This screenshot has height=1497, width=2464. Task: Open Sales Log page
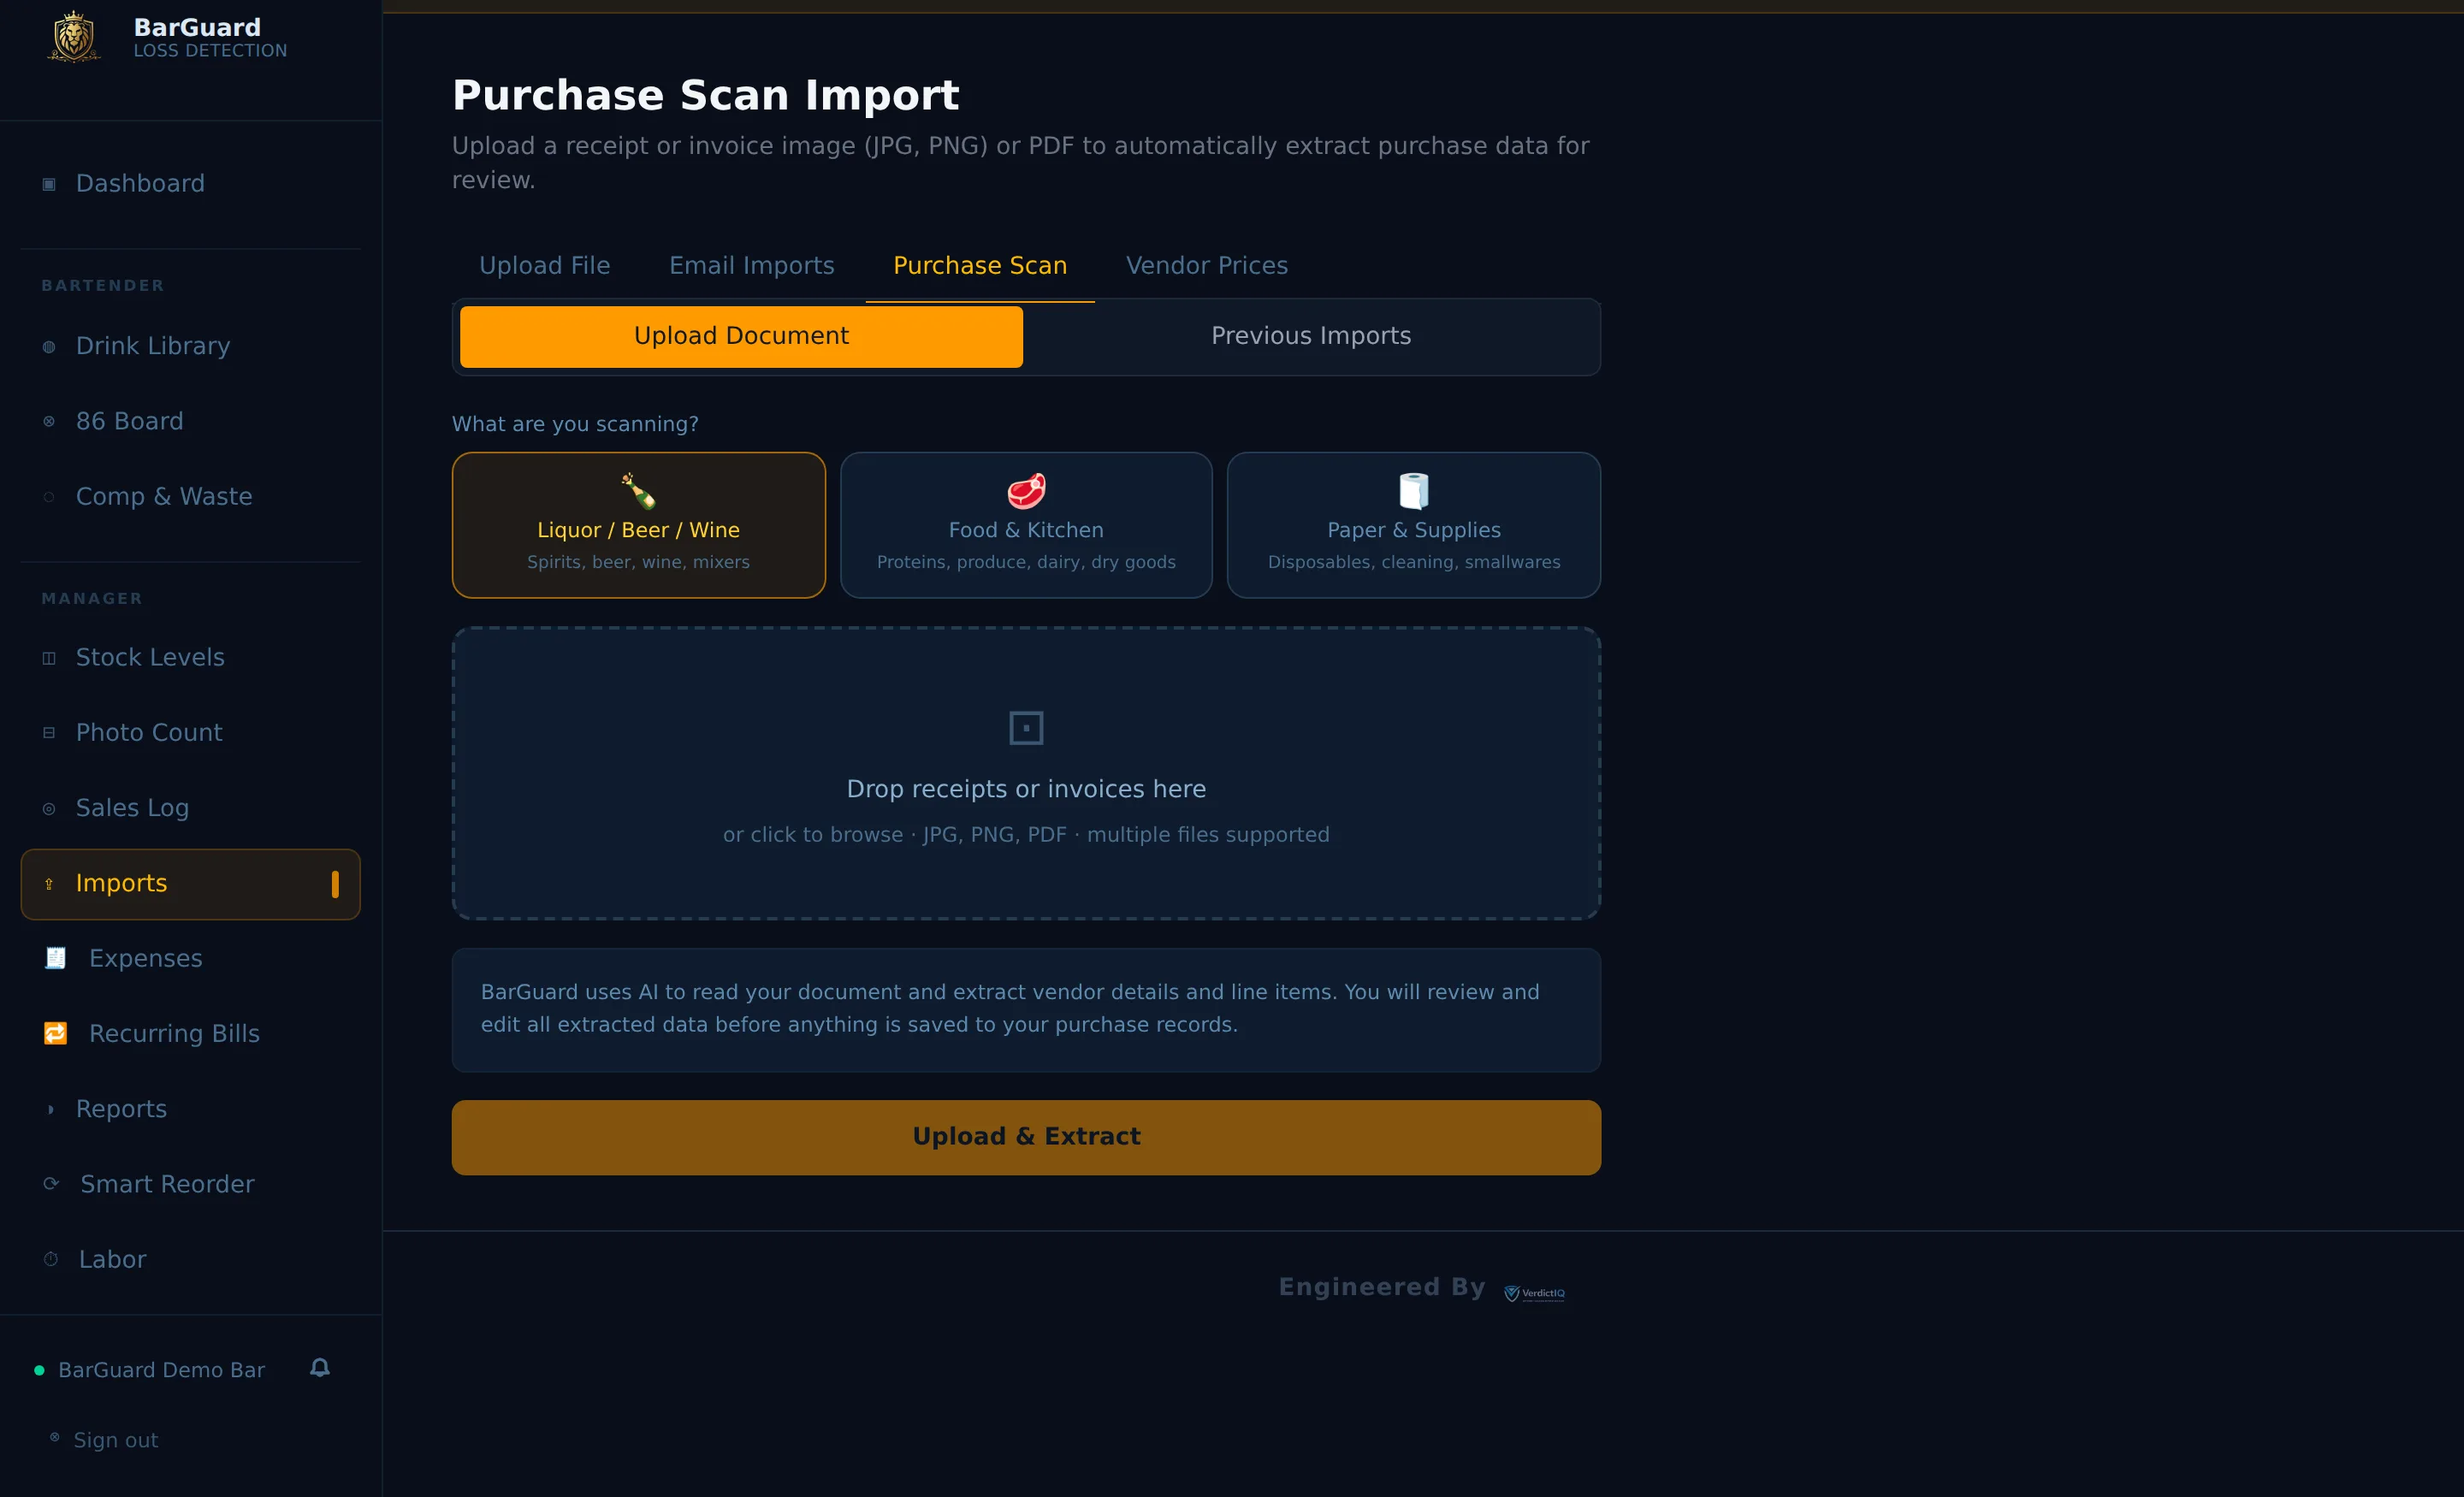click(x=190, y=809)
